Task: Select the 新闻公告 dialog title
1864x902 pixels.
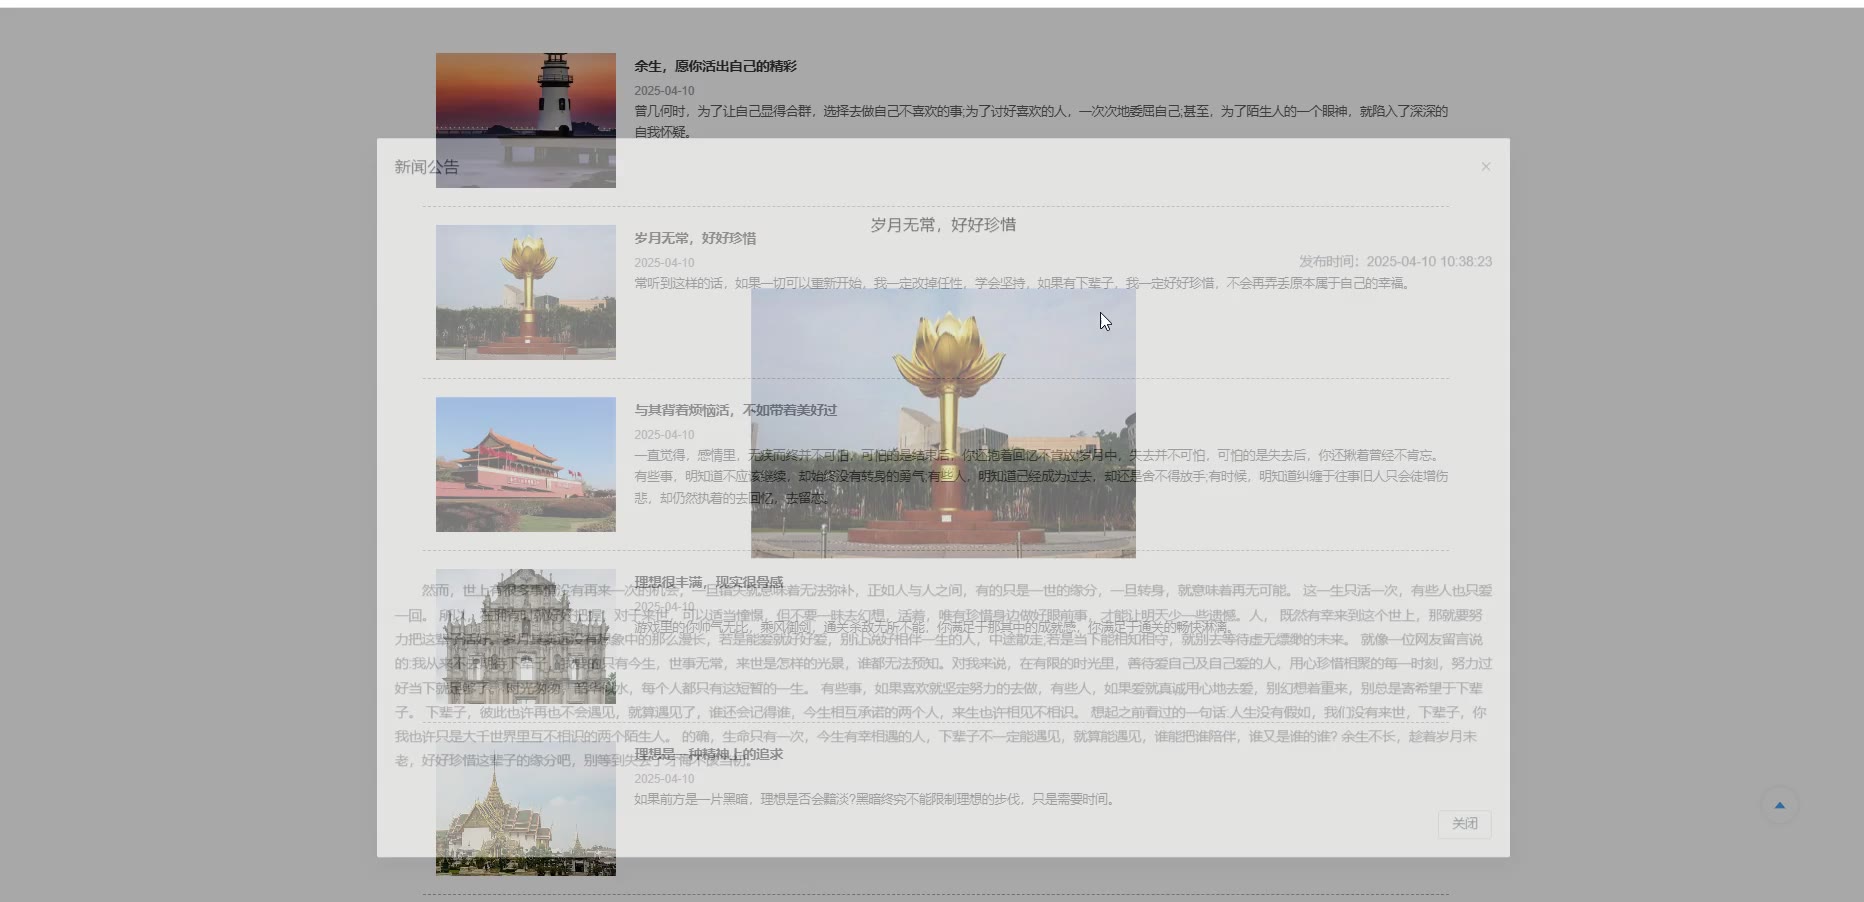Action: [427, 167]
